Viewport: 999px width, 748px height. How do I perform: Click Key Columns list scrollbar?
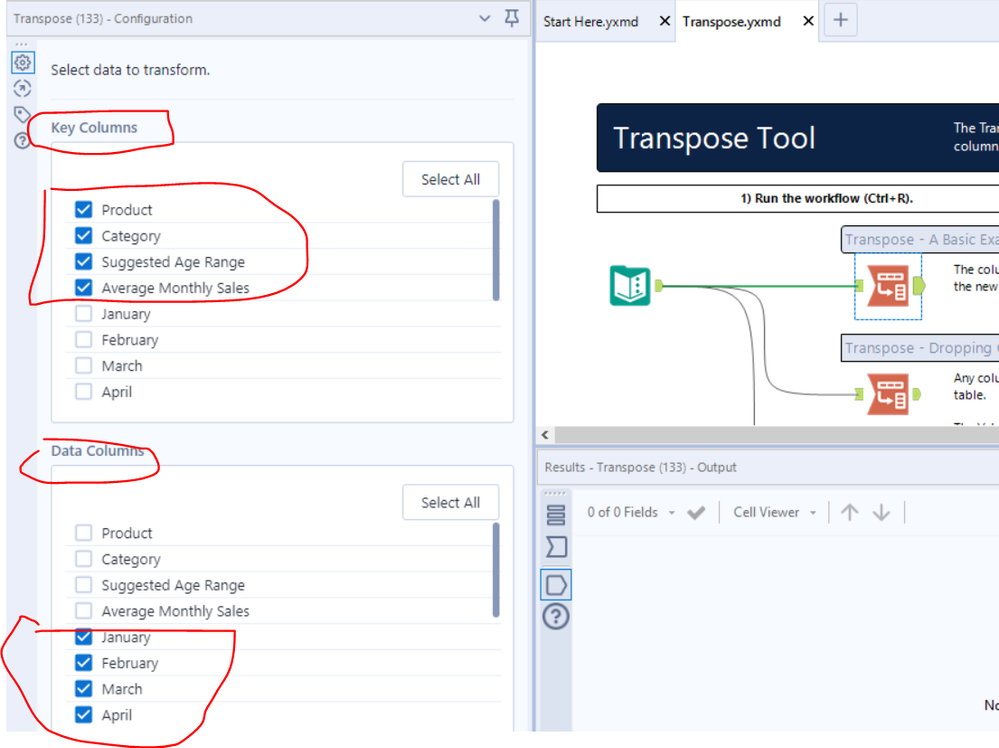pos(496,250)
